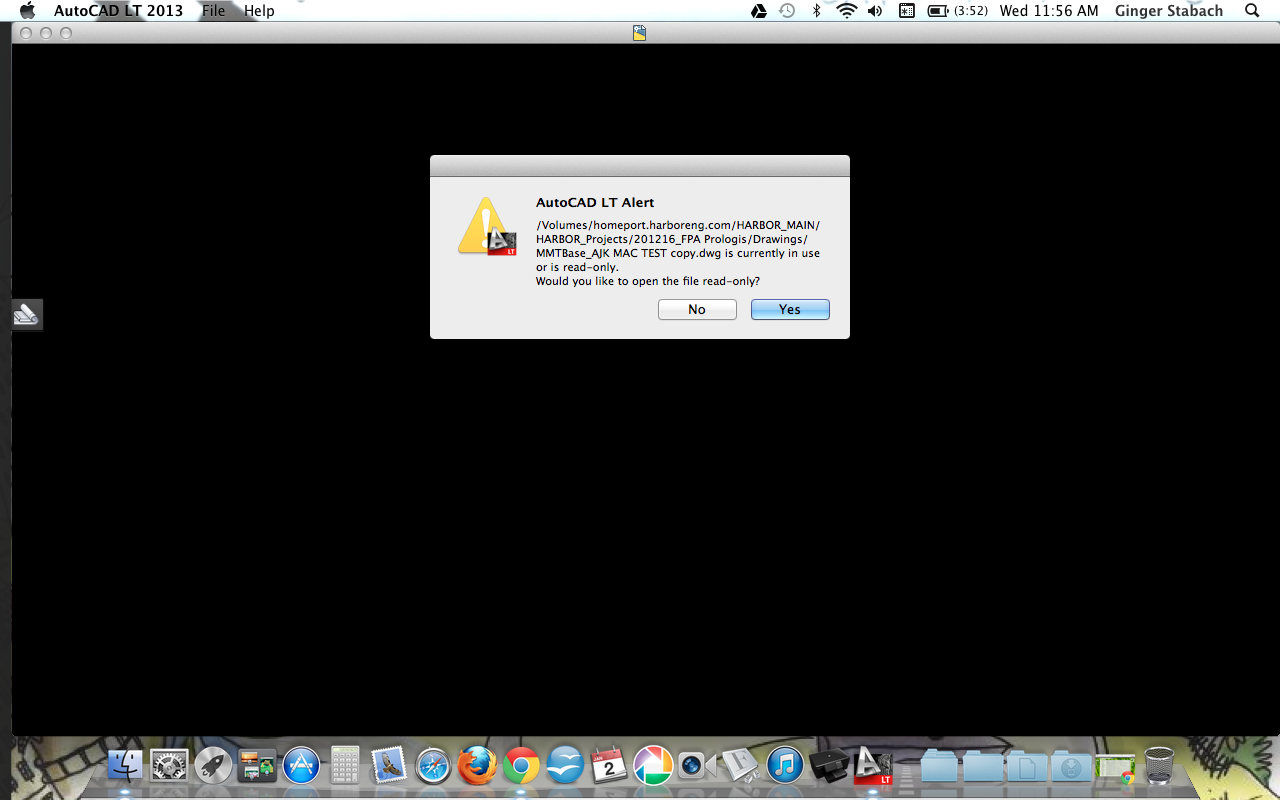1280x800 pixels.
Task: Open the Downloads folder stack in Dock
Action: [x=1071, y=766]
